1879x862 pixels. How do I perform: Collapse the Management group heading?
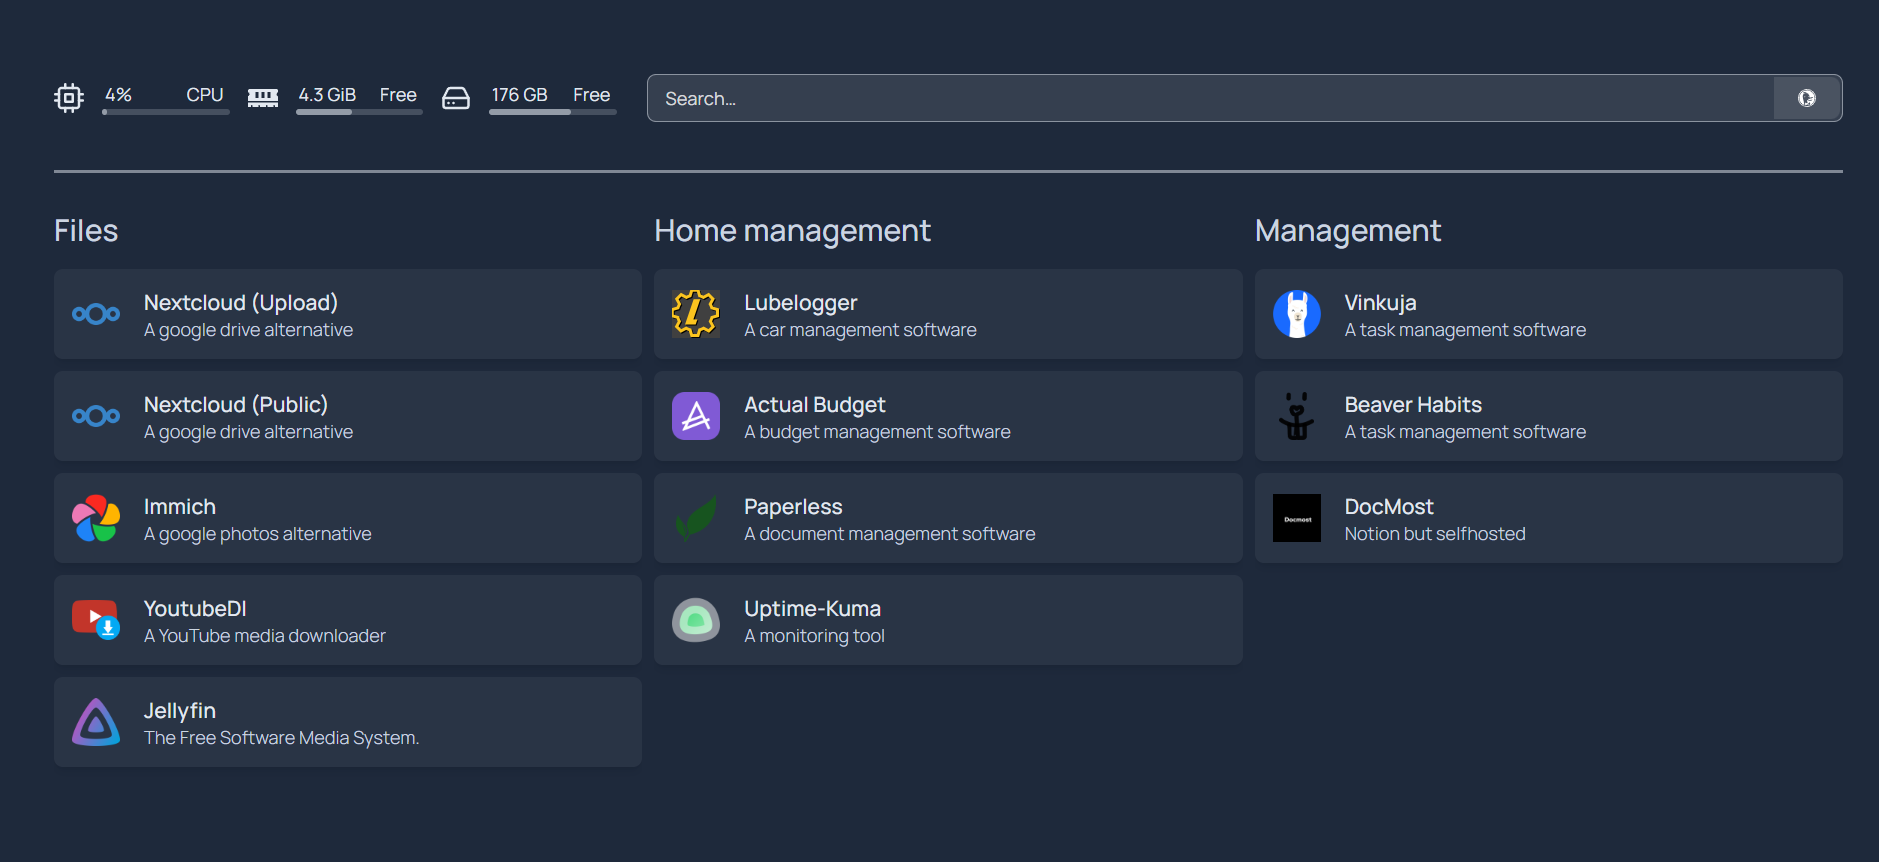pos(1348,231)
